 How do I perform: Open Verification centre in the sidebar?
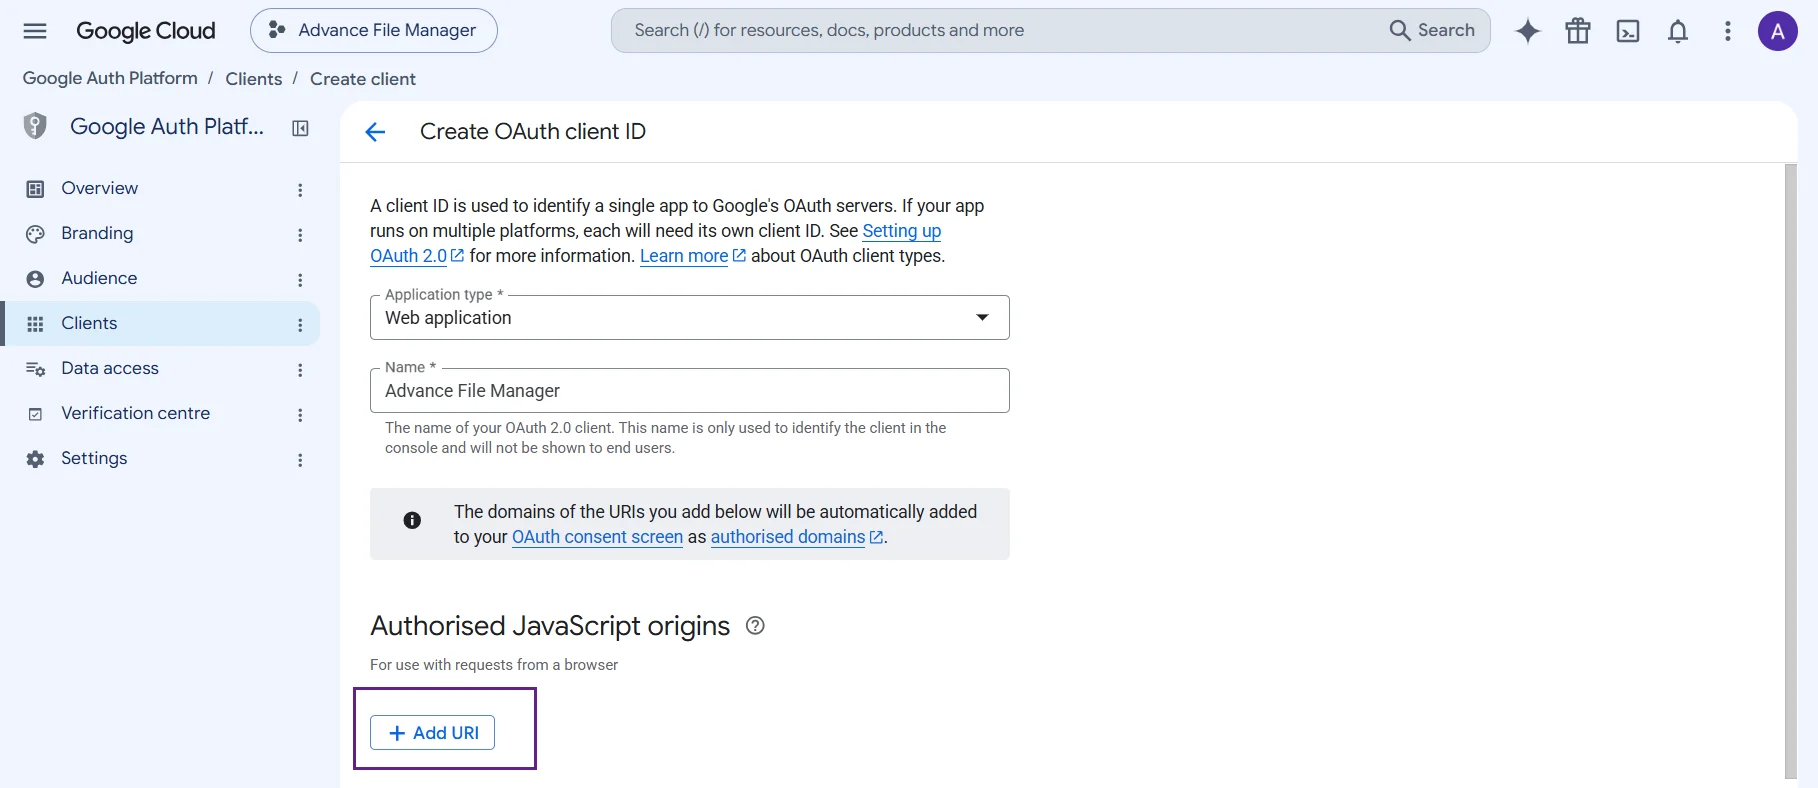click(160, 414)
